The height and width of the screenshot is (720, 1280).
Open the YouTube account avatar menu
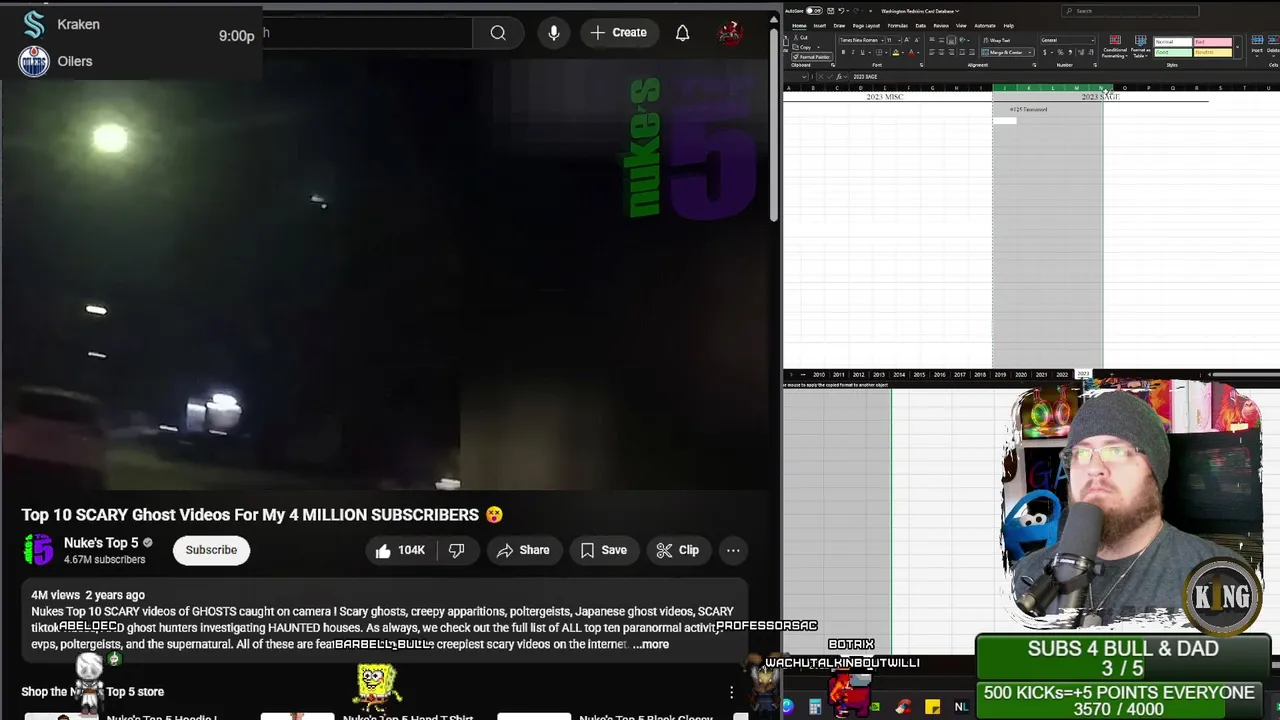(730, 32)
